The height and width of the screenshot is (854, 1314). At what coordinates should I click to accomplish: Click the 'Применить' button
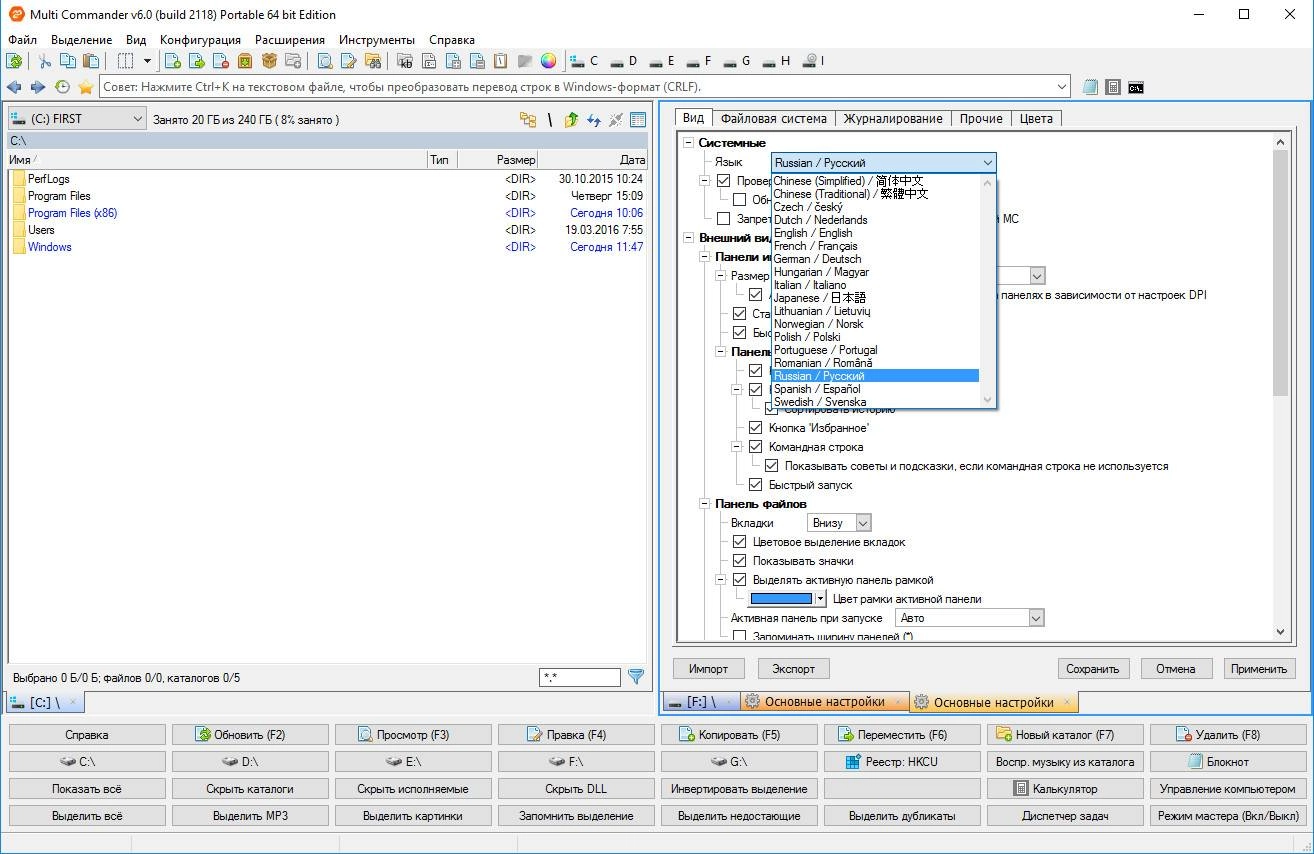[1259, 669]
